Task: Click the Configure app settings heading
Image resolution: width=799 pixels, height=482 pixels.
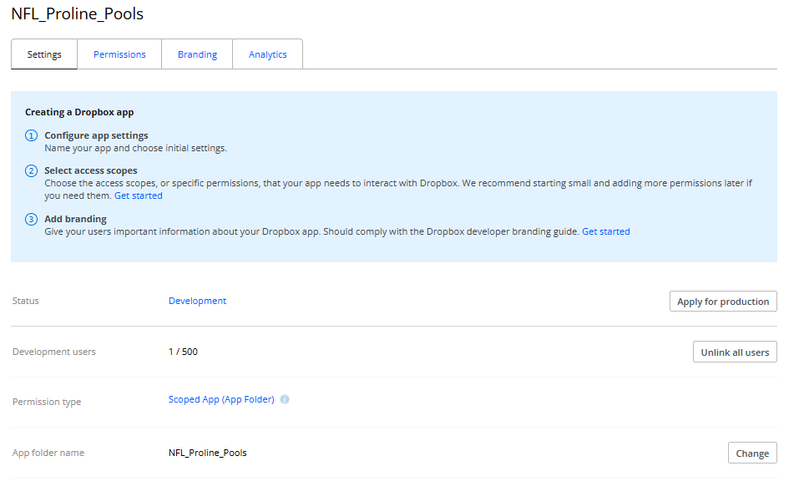Action: click(96, 135)
